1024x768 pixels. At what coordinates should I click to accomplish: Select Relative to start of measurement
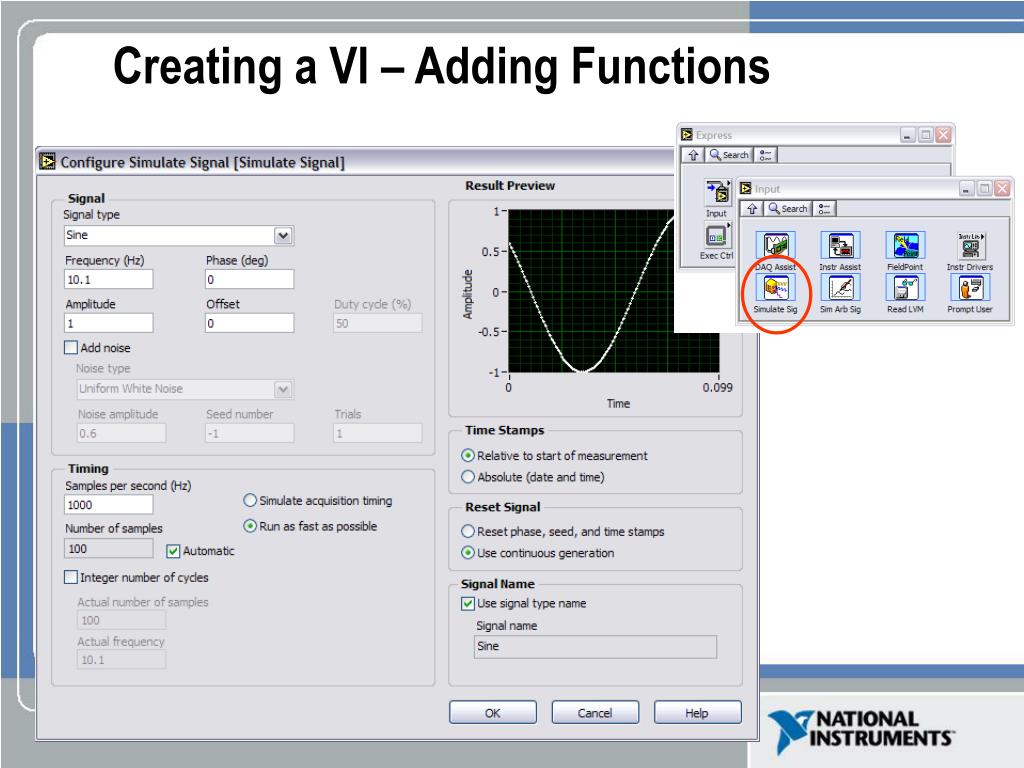click(x=468, y=455)
